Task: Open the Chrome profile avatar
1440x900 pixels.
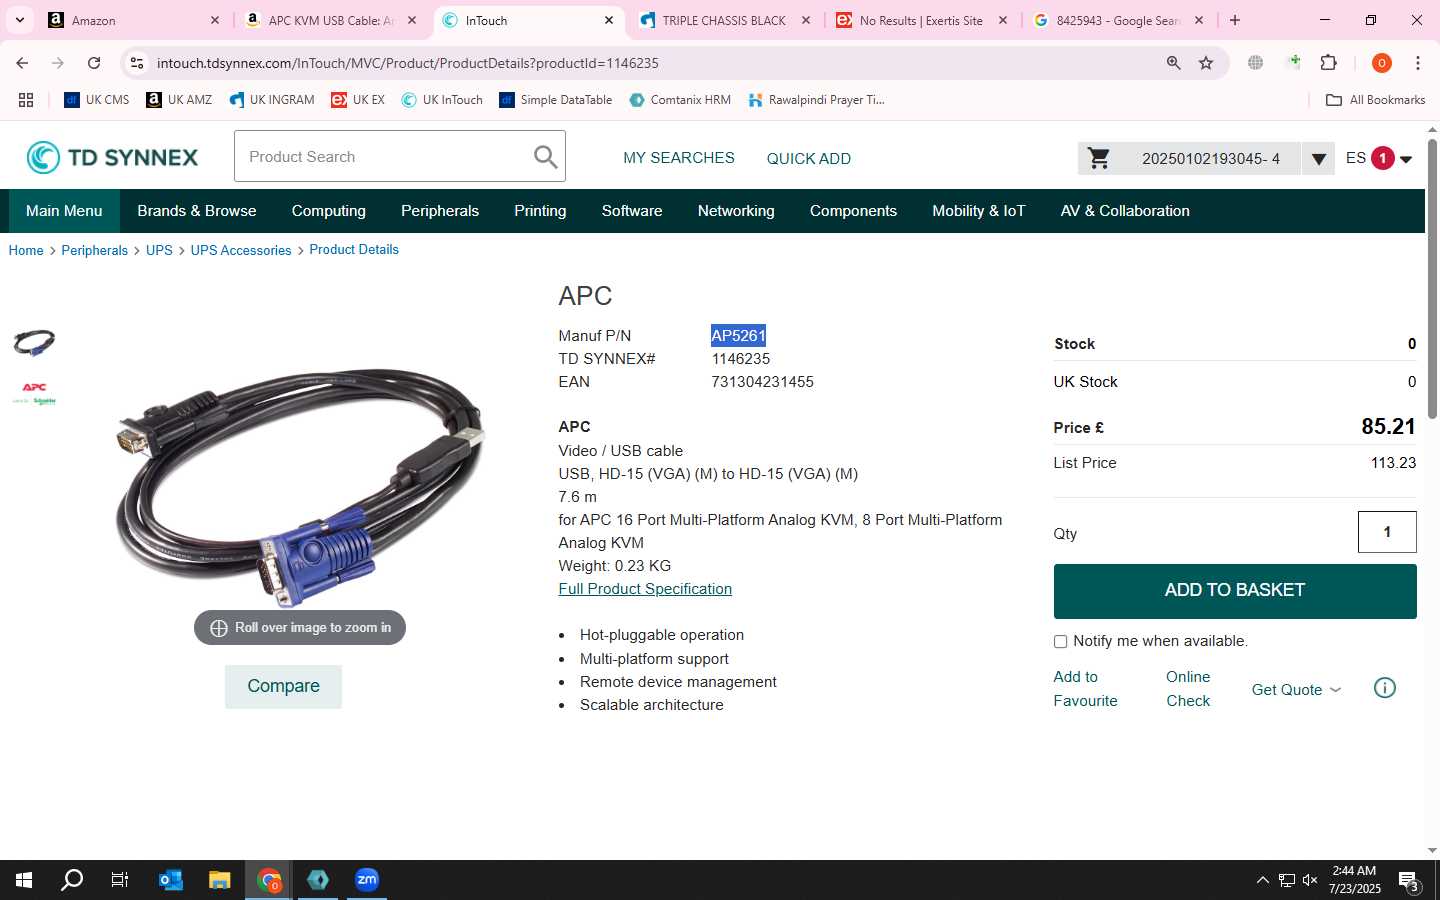Action: 1382,63
